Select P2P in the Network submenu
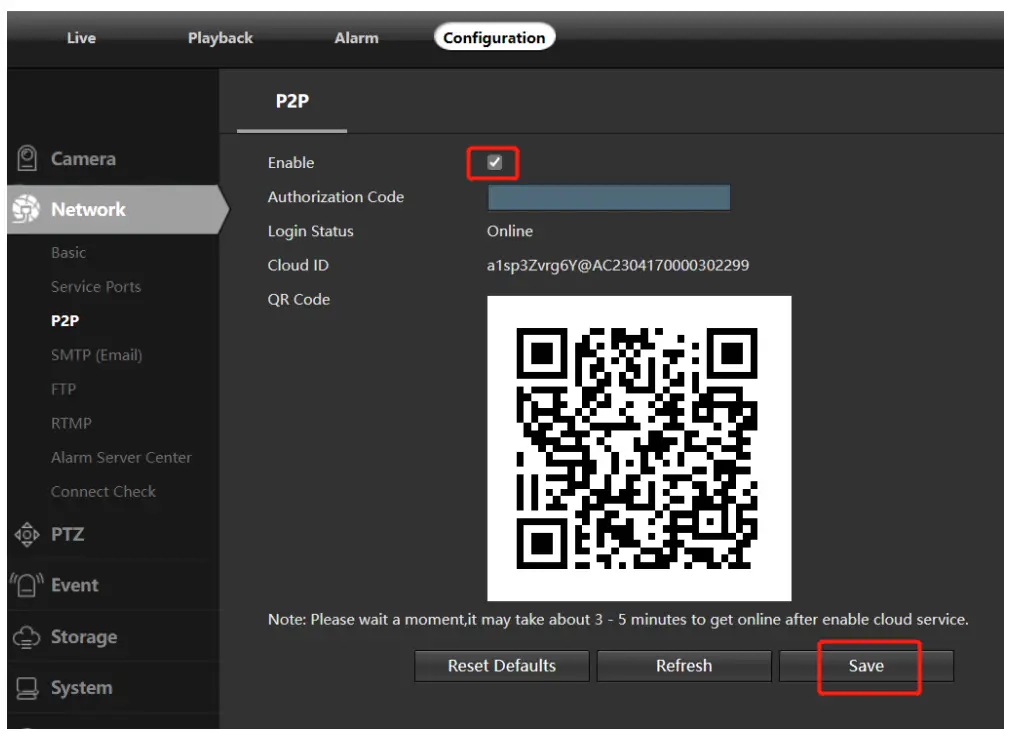The height and width of the screenshot is (740, 1013). tap(65, 321)
